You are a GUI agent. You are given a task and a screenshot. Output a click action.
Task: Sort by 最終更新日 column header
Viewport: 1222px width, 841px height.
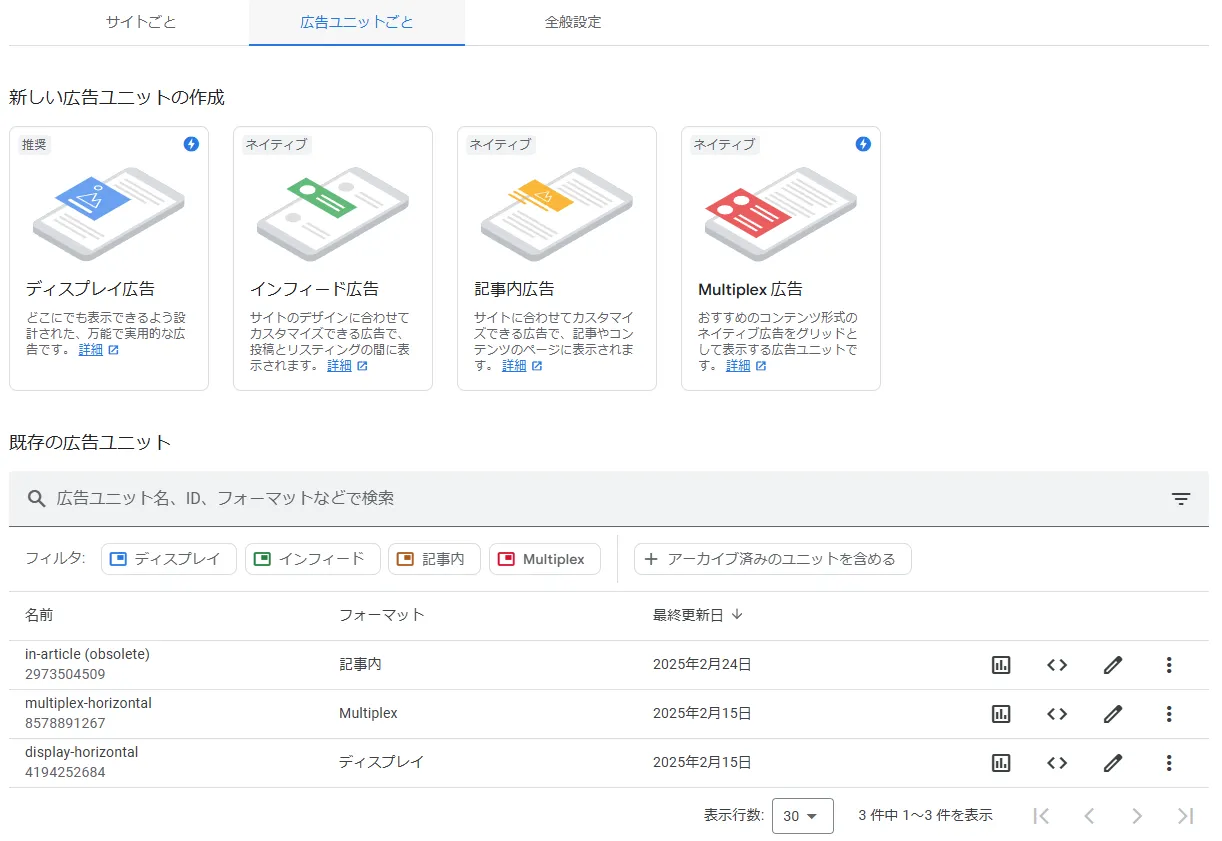pos(687,614)
